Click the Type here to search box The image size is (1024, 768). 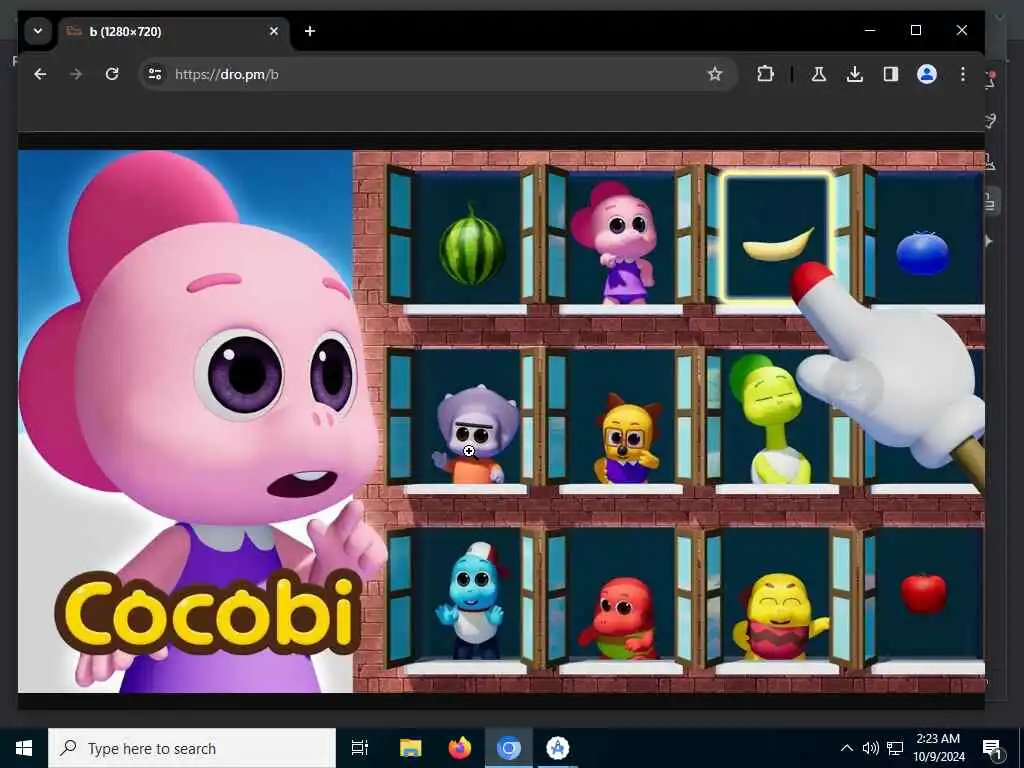pyautogui.click(x=192, y=748)
